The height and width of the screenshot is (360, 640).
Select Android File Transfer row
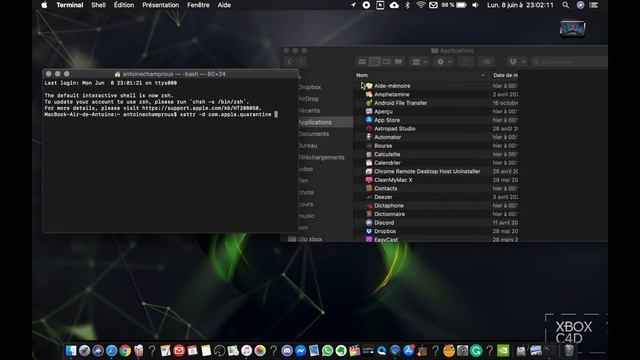pos(436,103)
